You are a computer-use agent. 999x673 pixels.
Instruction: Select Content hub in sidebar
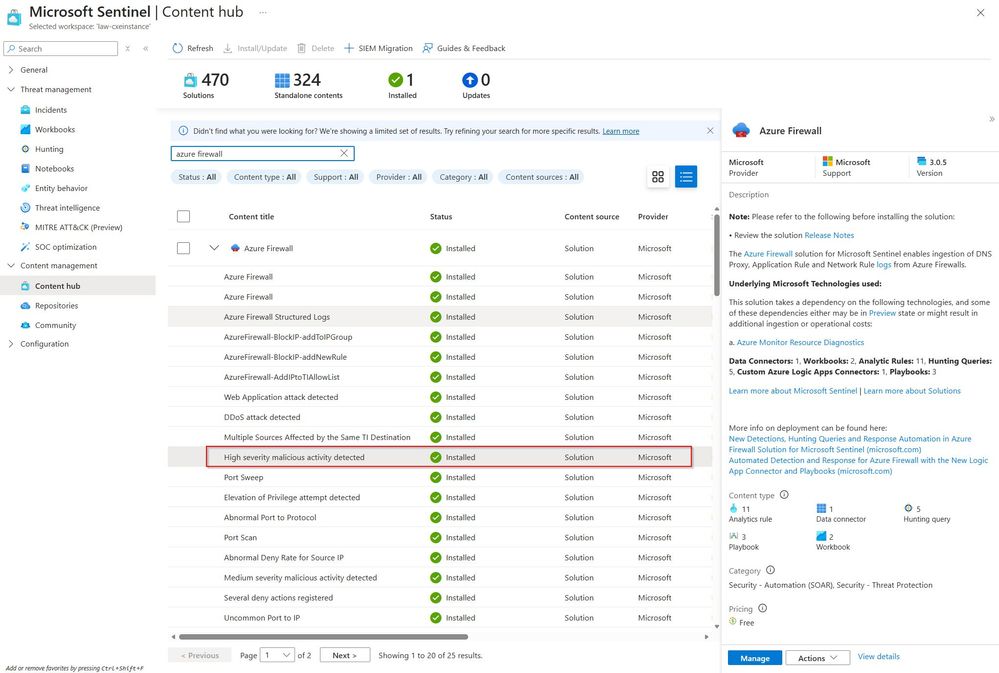78,286
